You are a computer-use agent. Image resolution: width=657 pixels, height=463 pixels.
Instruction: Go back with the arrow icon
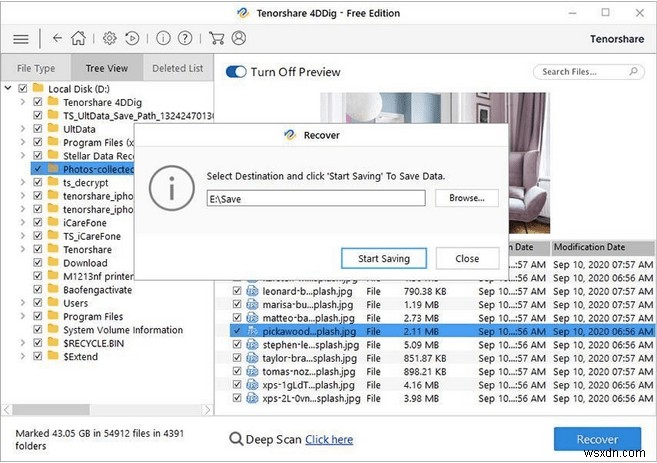[x=57, y=38]
